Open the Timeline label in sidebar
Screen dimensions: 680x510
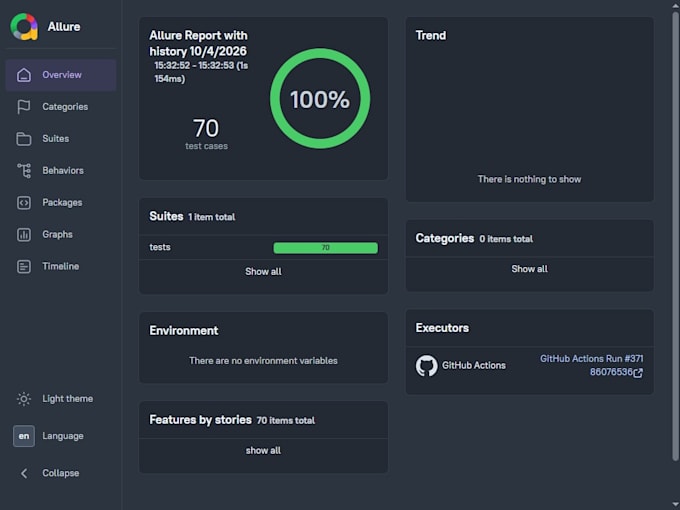pos(61,266)
